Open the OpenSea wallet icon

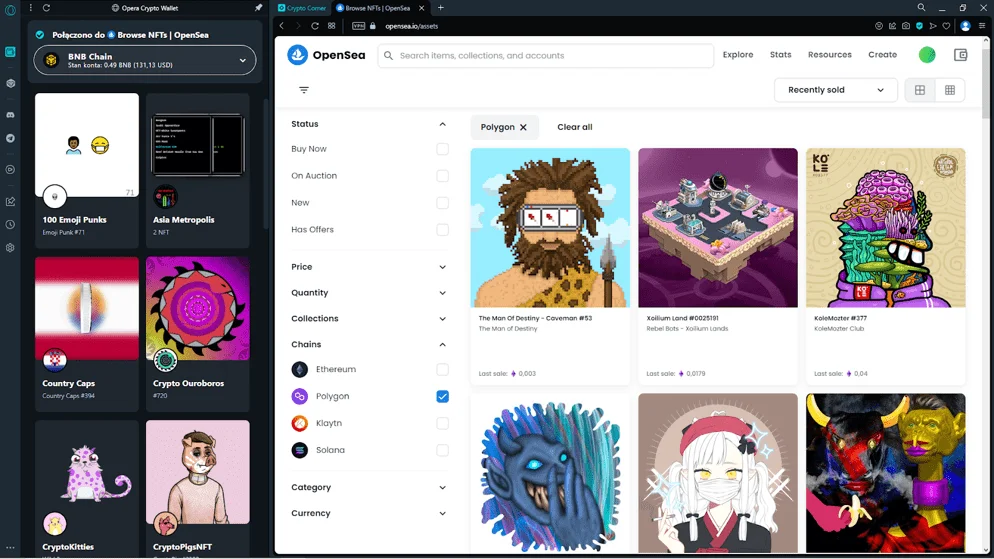click(960, 55)
